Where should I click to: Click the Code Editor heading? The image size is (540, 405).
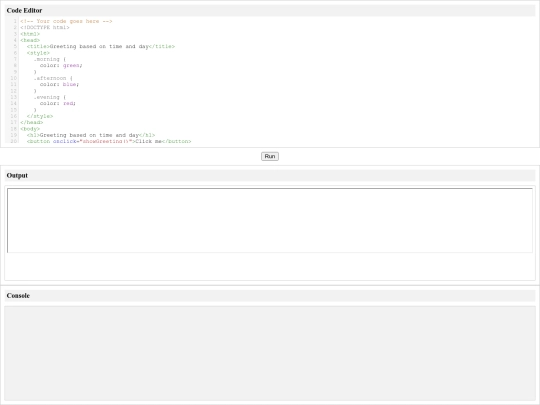click(x=24, y=10)
